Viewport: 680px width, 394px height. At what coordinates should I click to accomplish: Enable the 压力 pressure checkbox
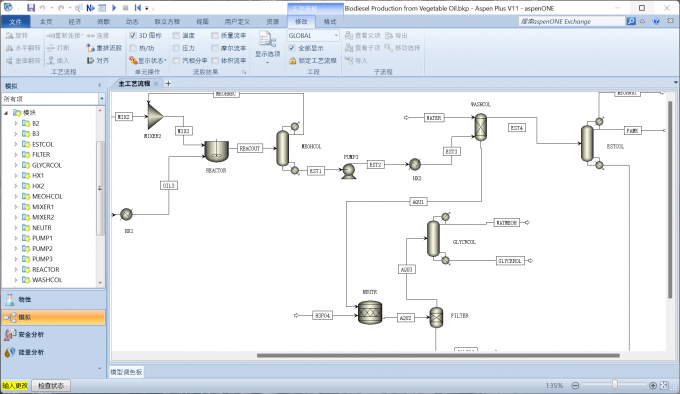click(x=176, y=48)
